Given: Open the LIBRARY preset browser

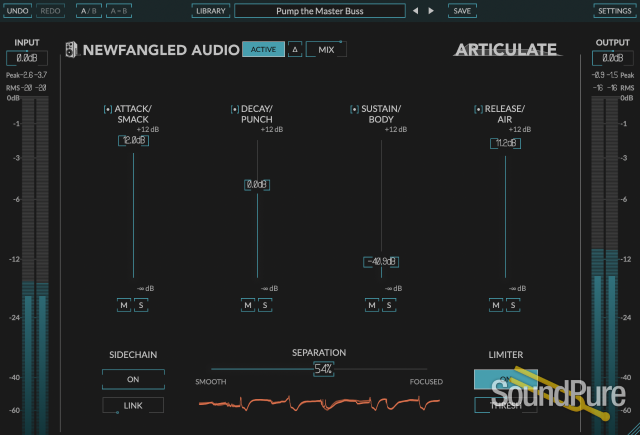Looking at the screenshot, I should 209,10.
